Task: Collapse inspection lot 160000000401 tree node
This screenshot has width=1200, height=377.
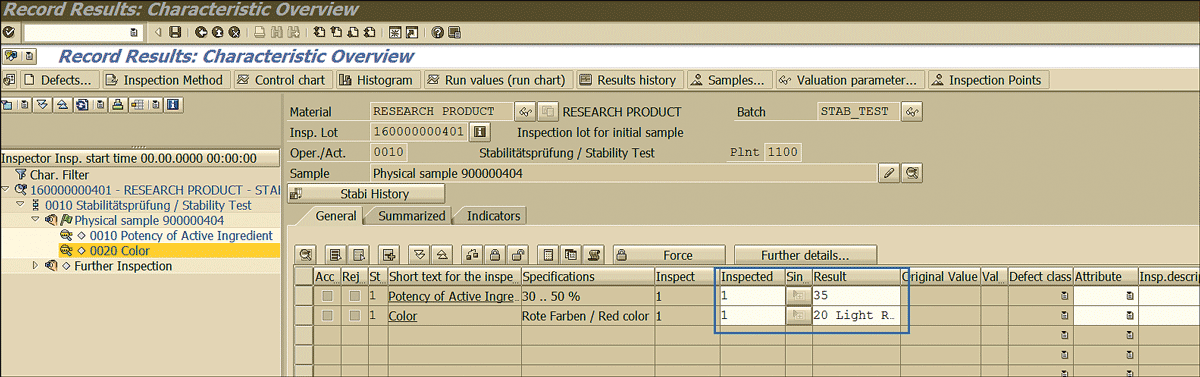Action: (6, 189)
